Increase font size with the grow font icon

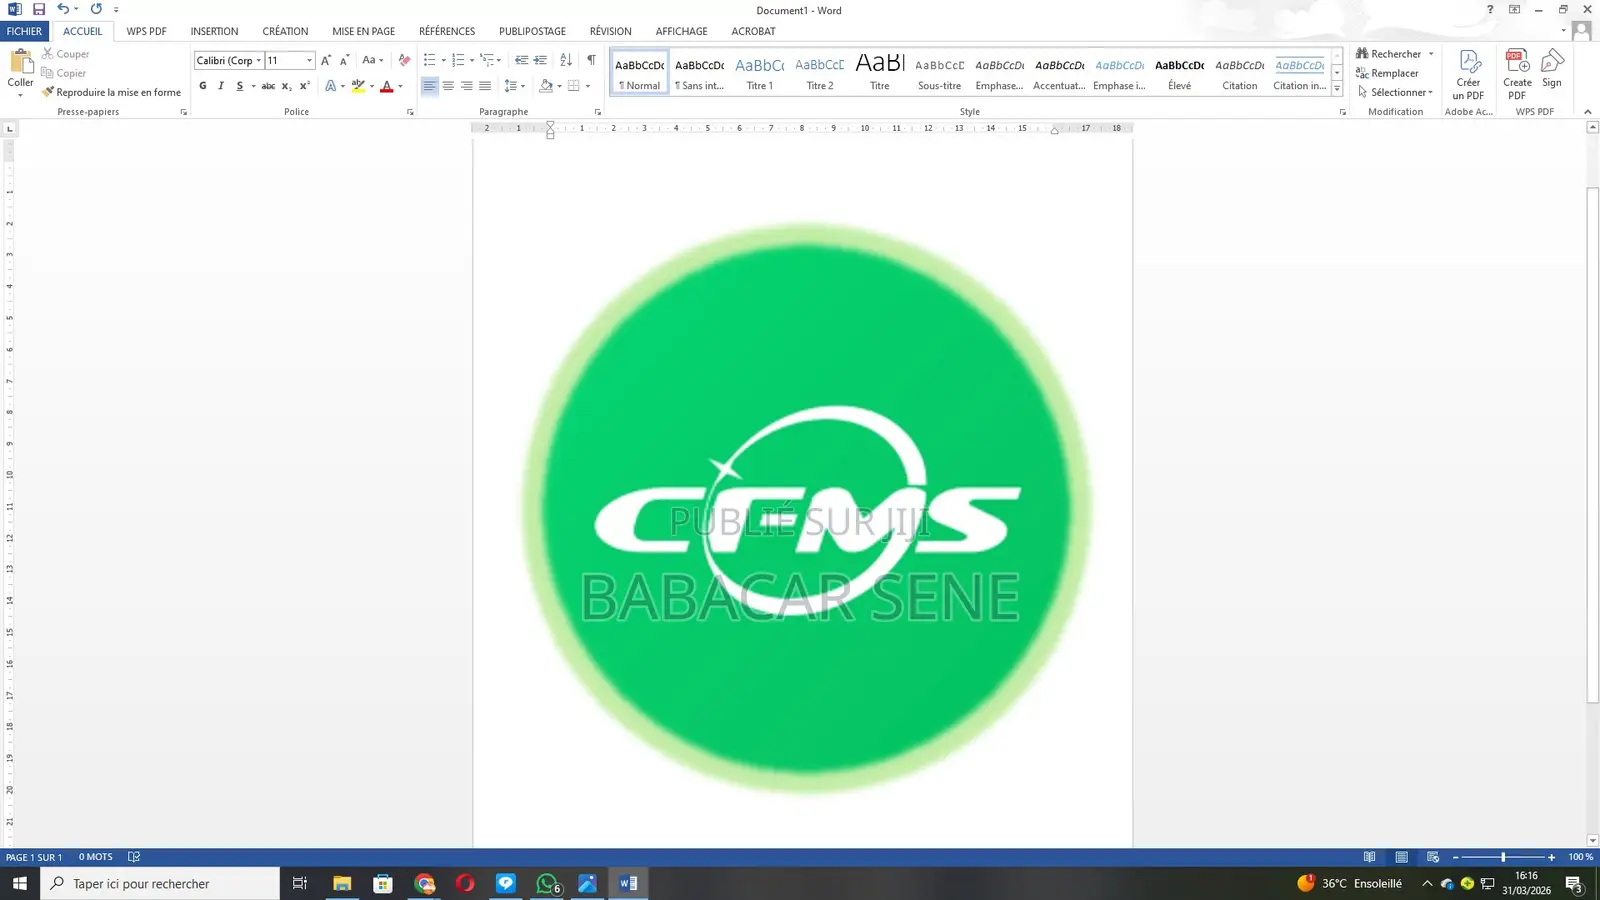click(326, 60)
